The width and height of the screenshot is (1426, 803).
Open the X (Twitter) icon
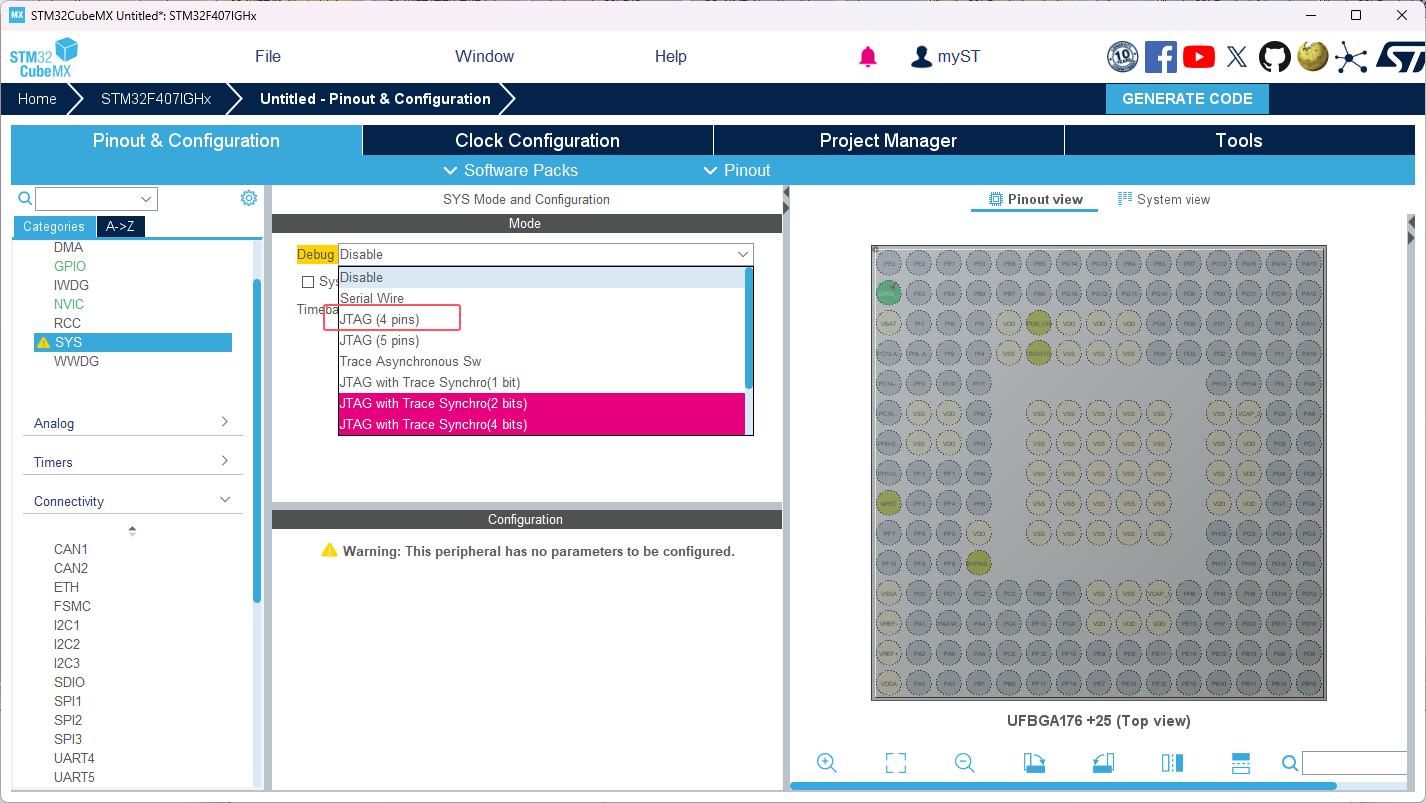point(1237,57)
